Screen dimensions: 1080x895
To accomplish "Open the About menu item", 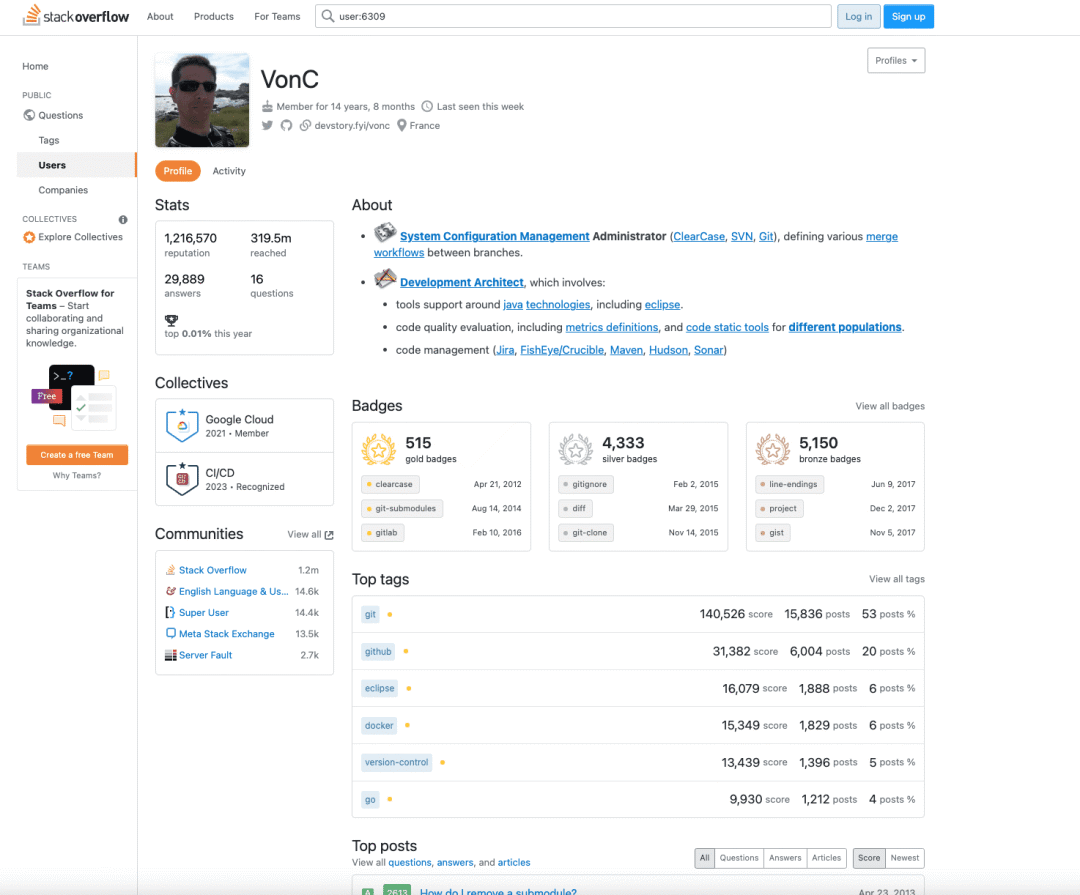I will pyautogui.click(x=160, y=17).
